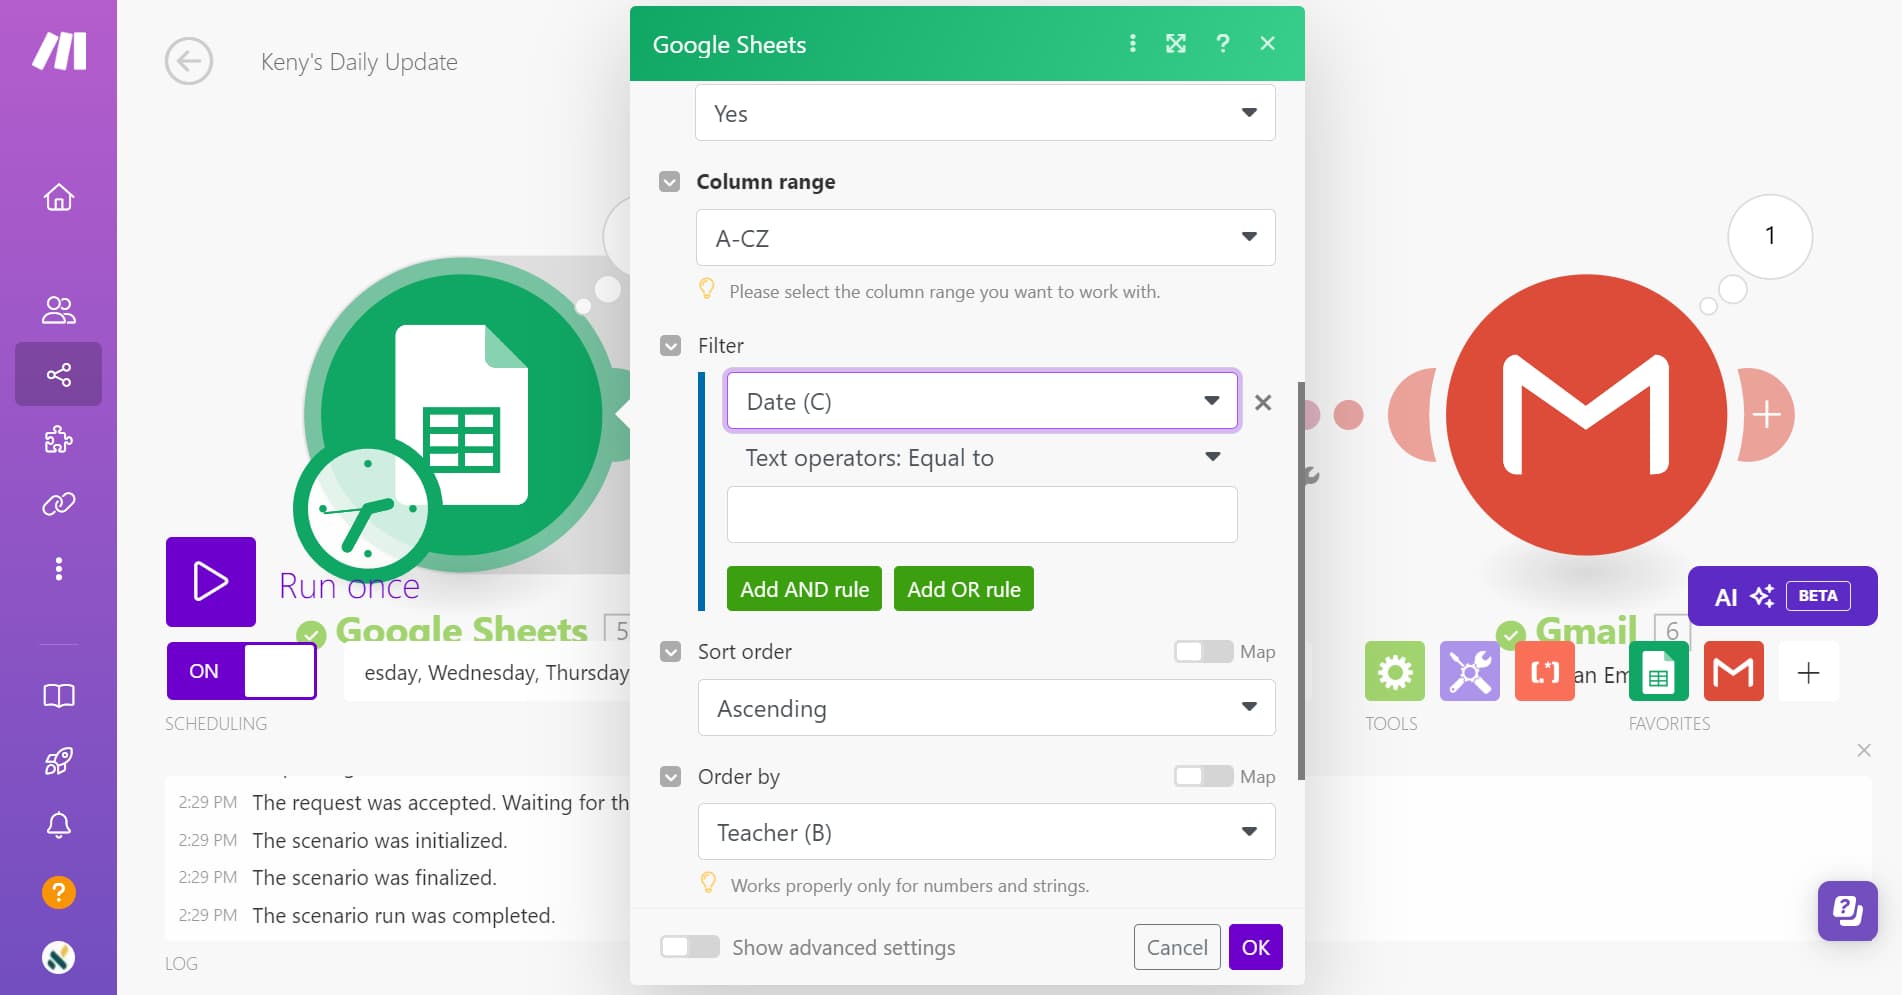Viewport: 1902px width, 995px height.
Task: Select Google Sheets in Favorites
Action: pos(1659,671)
